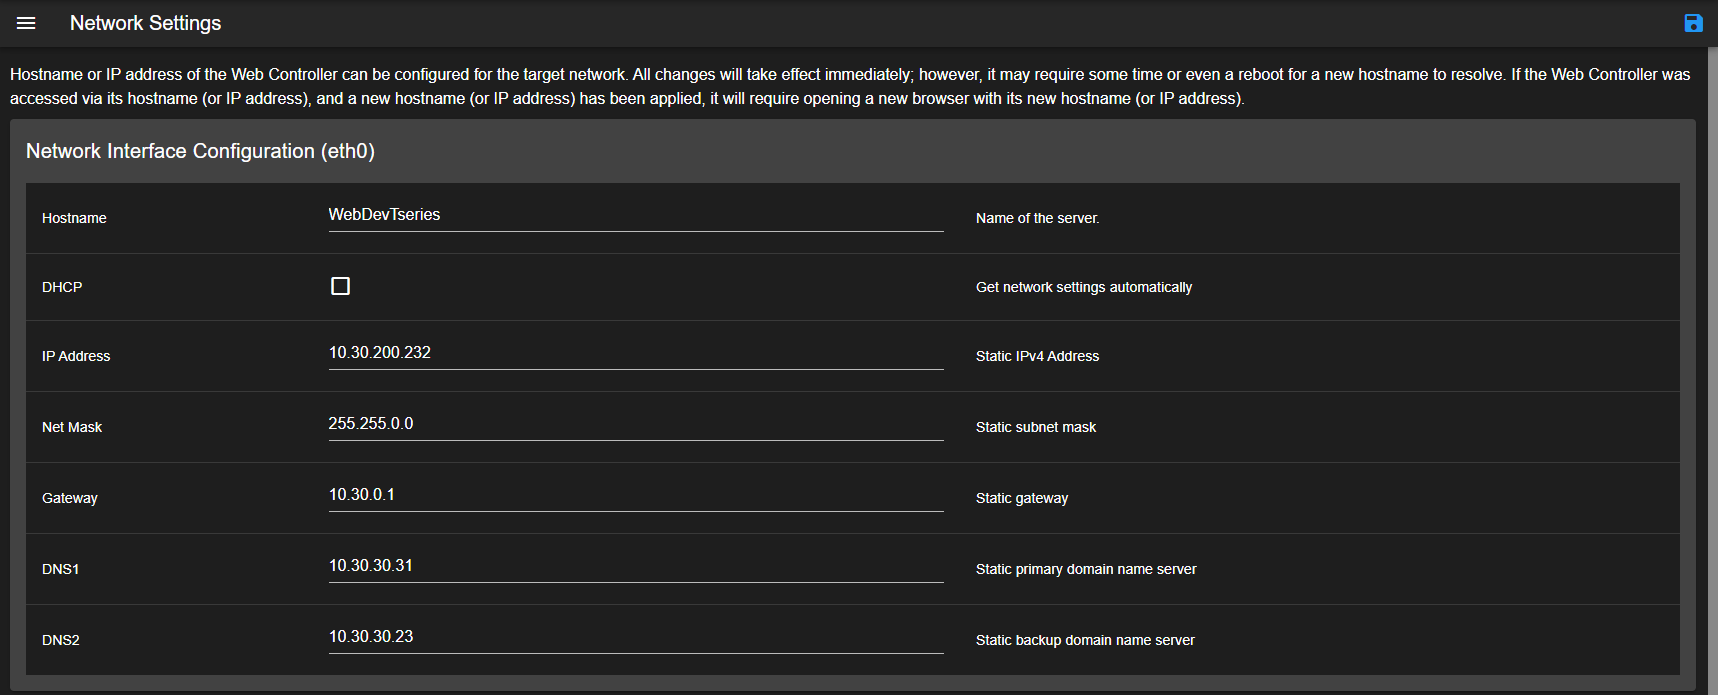Click the 'DNS2' row label

[x=61, y=640]
